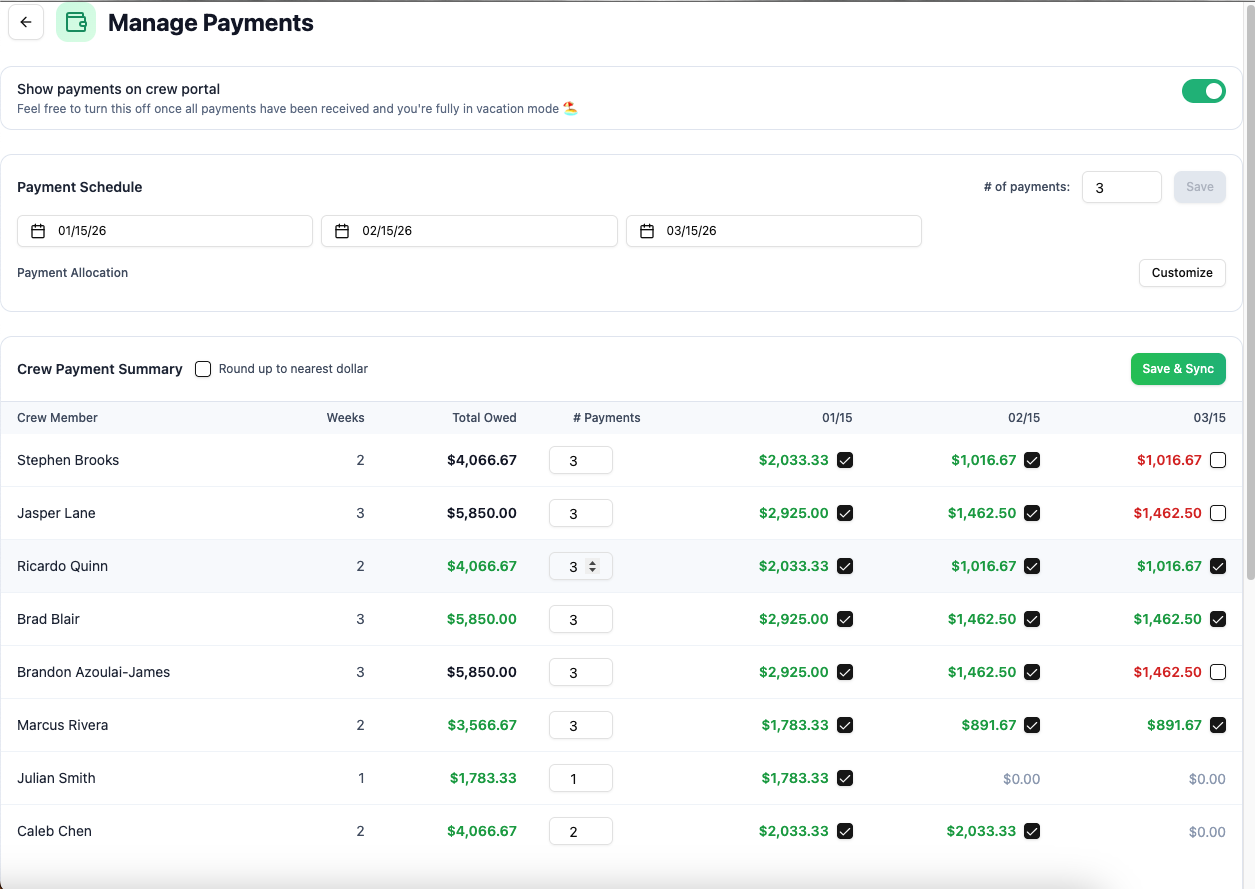Click the name Ricardo Quinn

coord(62,566)
